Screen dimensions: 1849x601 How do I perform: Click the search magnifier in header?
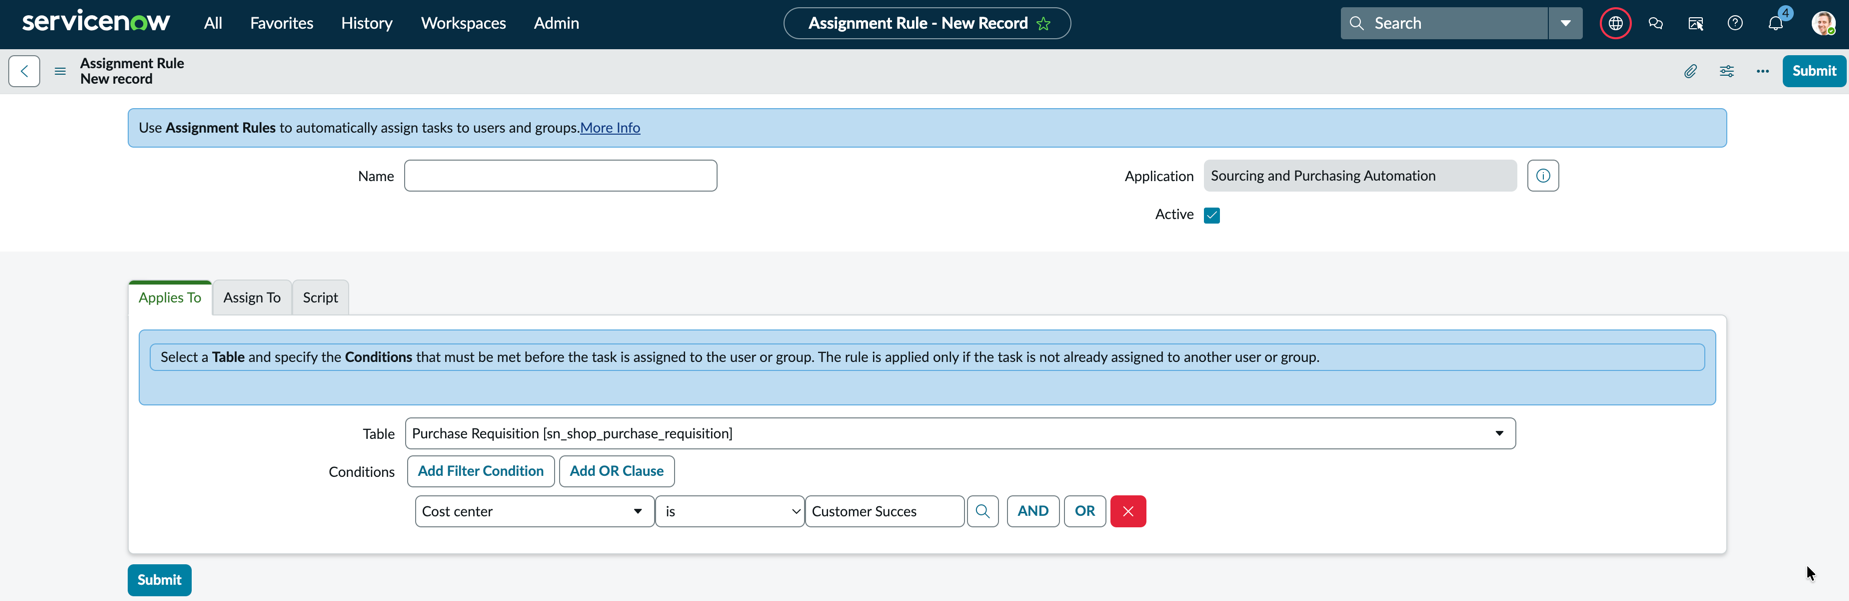[1357, 23]
